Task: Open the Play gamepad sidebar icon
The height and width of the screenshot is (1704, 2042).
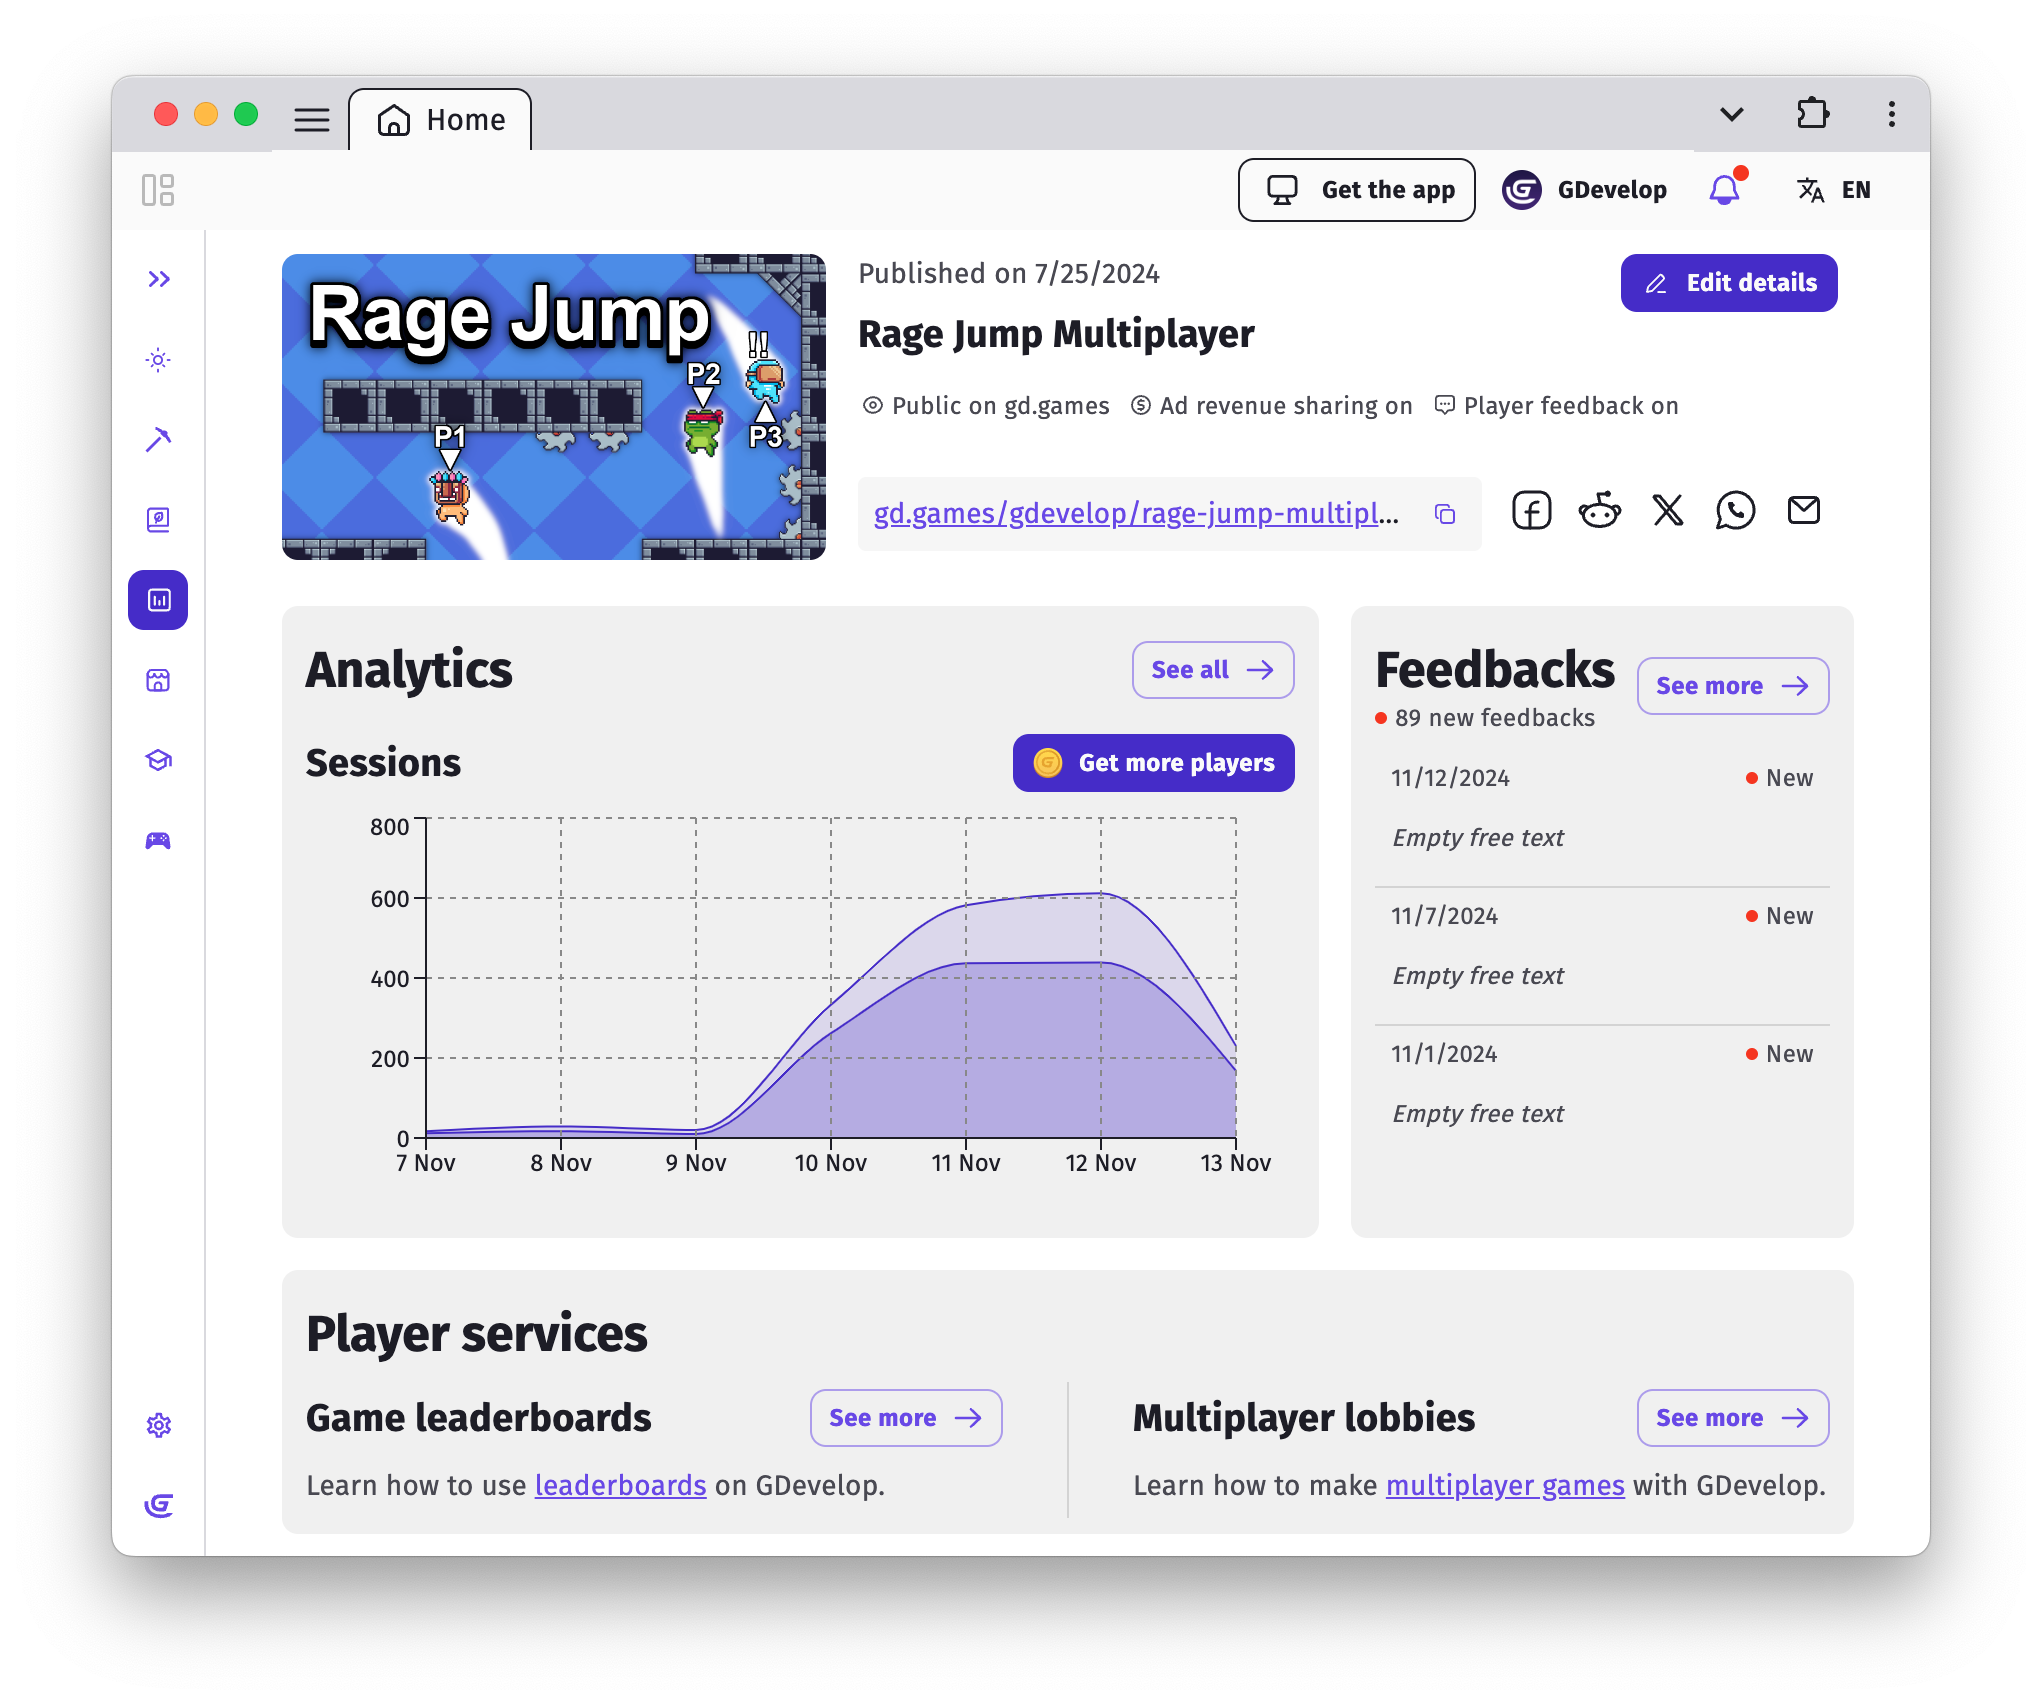Action: [x=158, y=841]
